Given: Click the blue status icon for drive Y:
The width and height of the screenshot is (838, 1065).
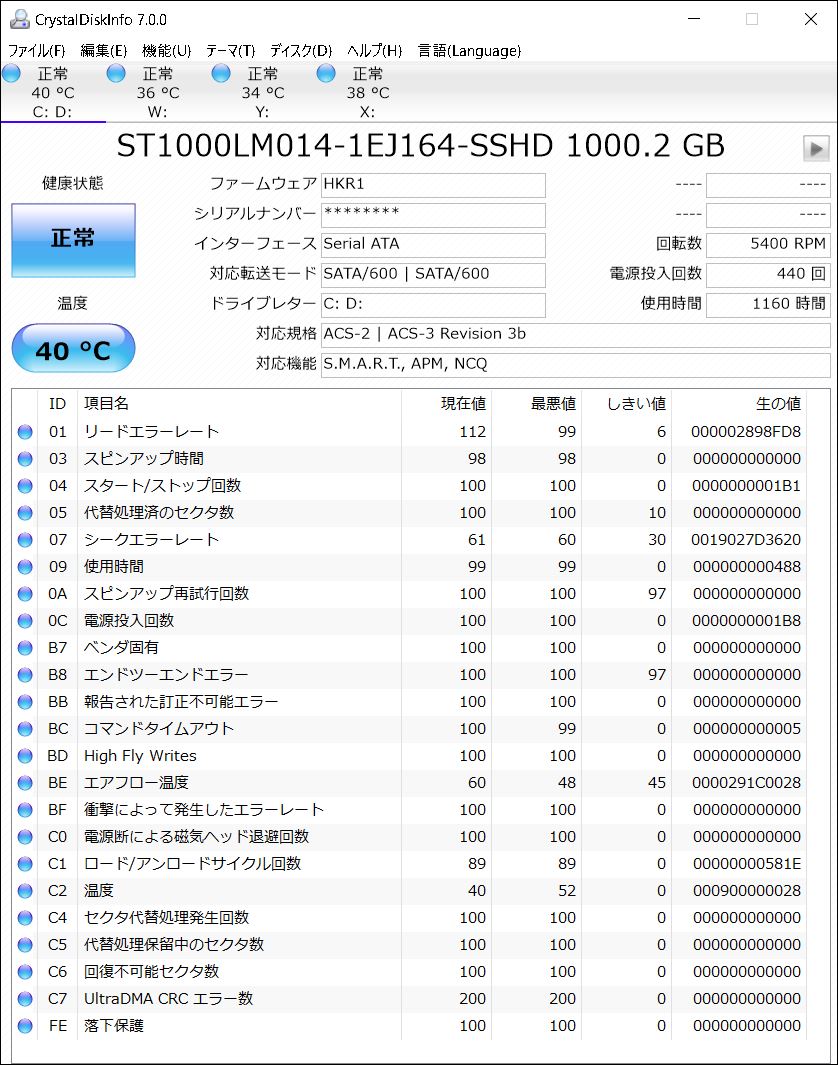Looking at the screenshot, I should [220, 72].
